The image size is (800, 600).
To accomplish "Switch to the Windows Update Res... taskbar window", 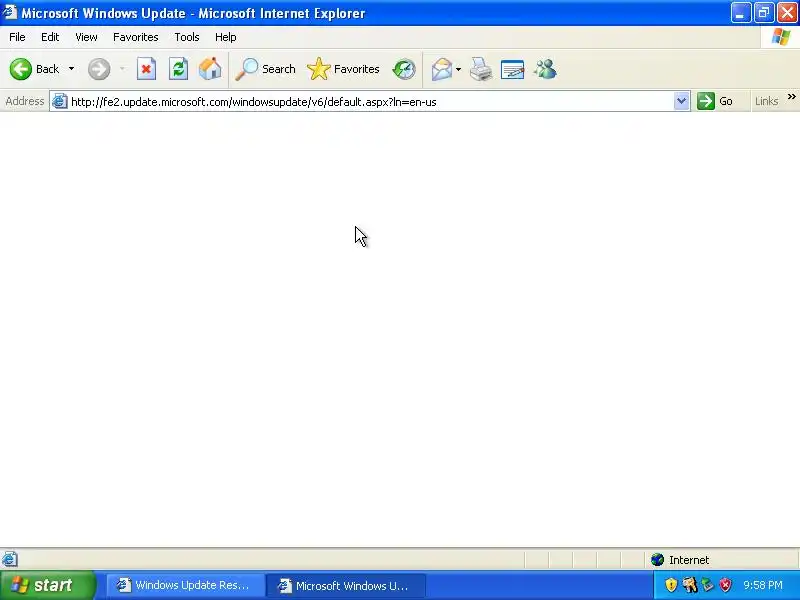I will (186, 585).
